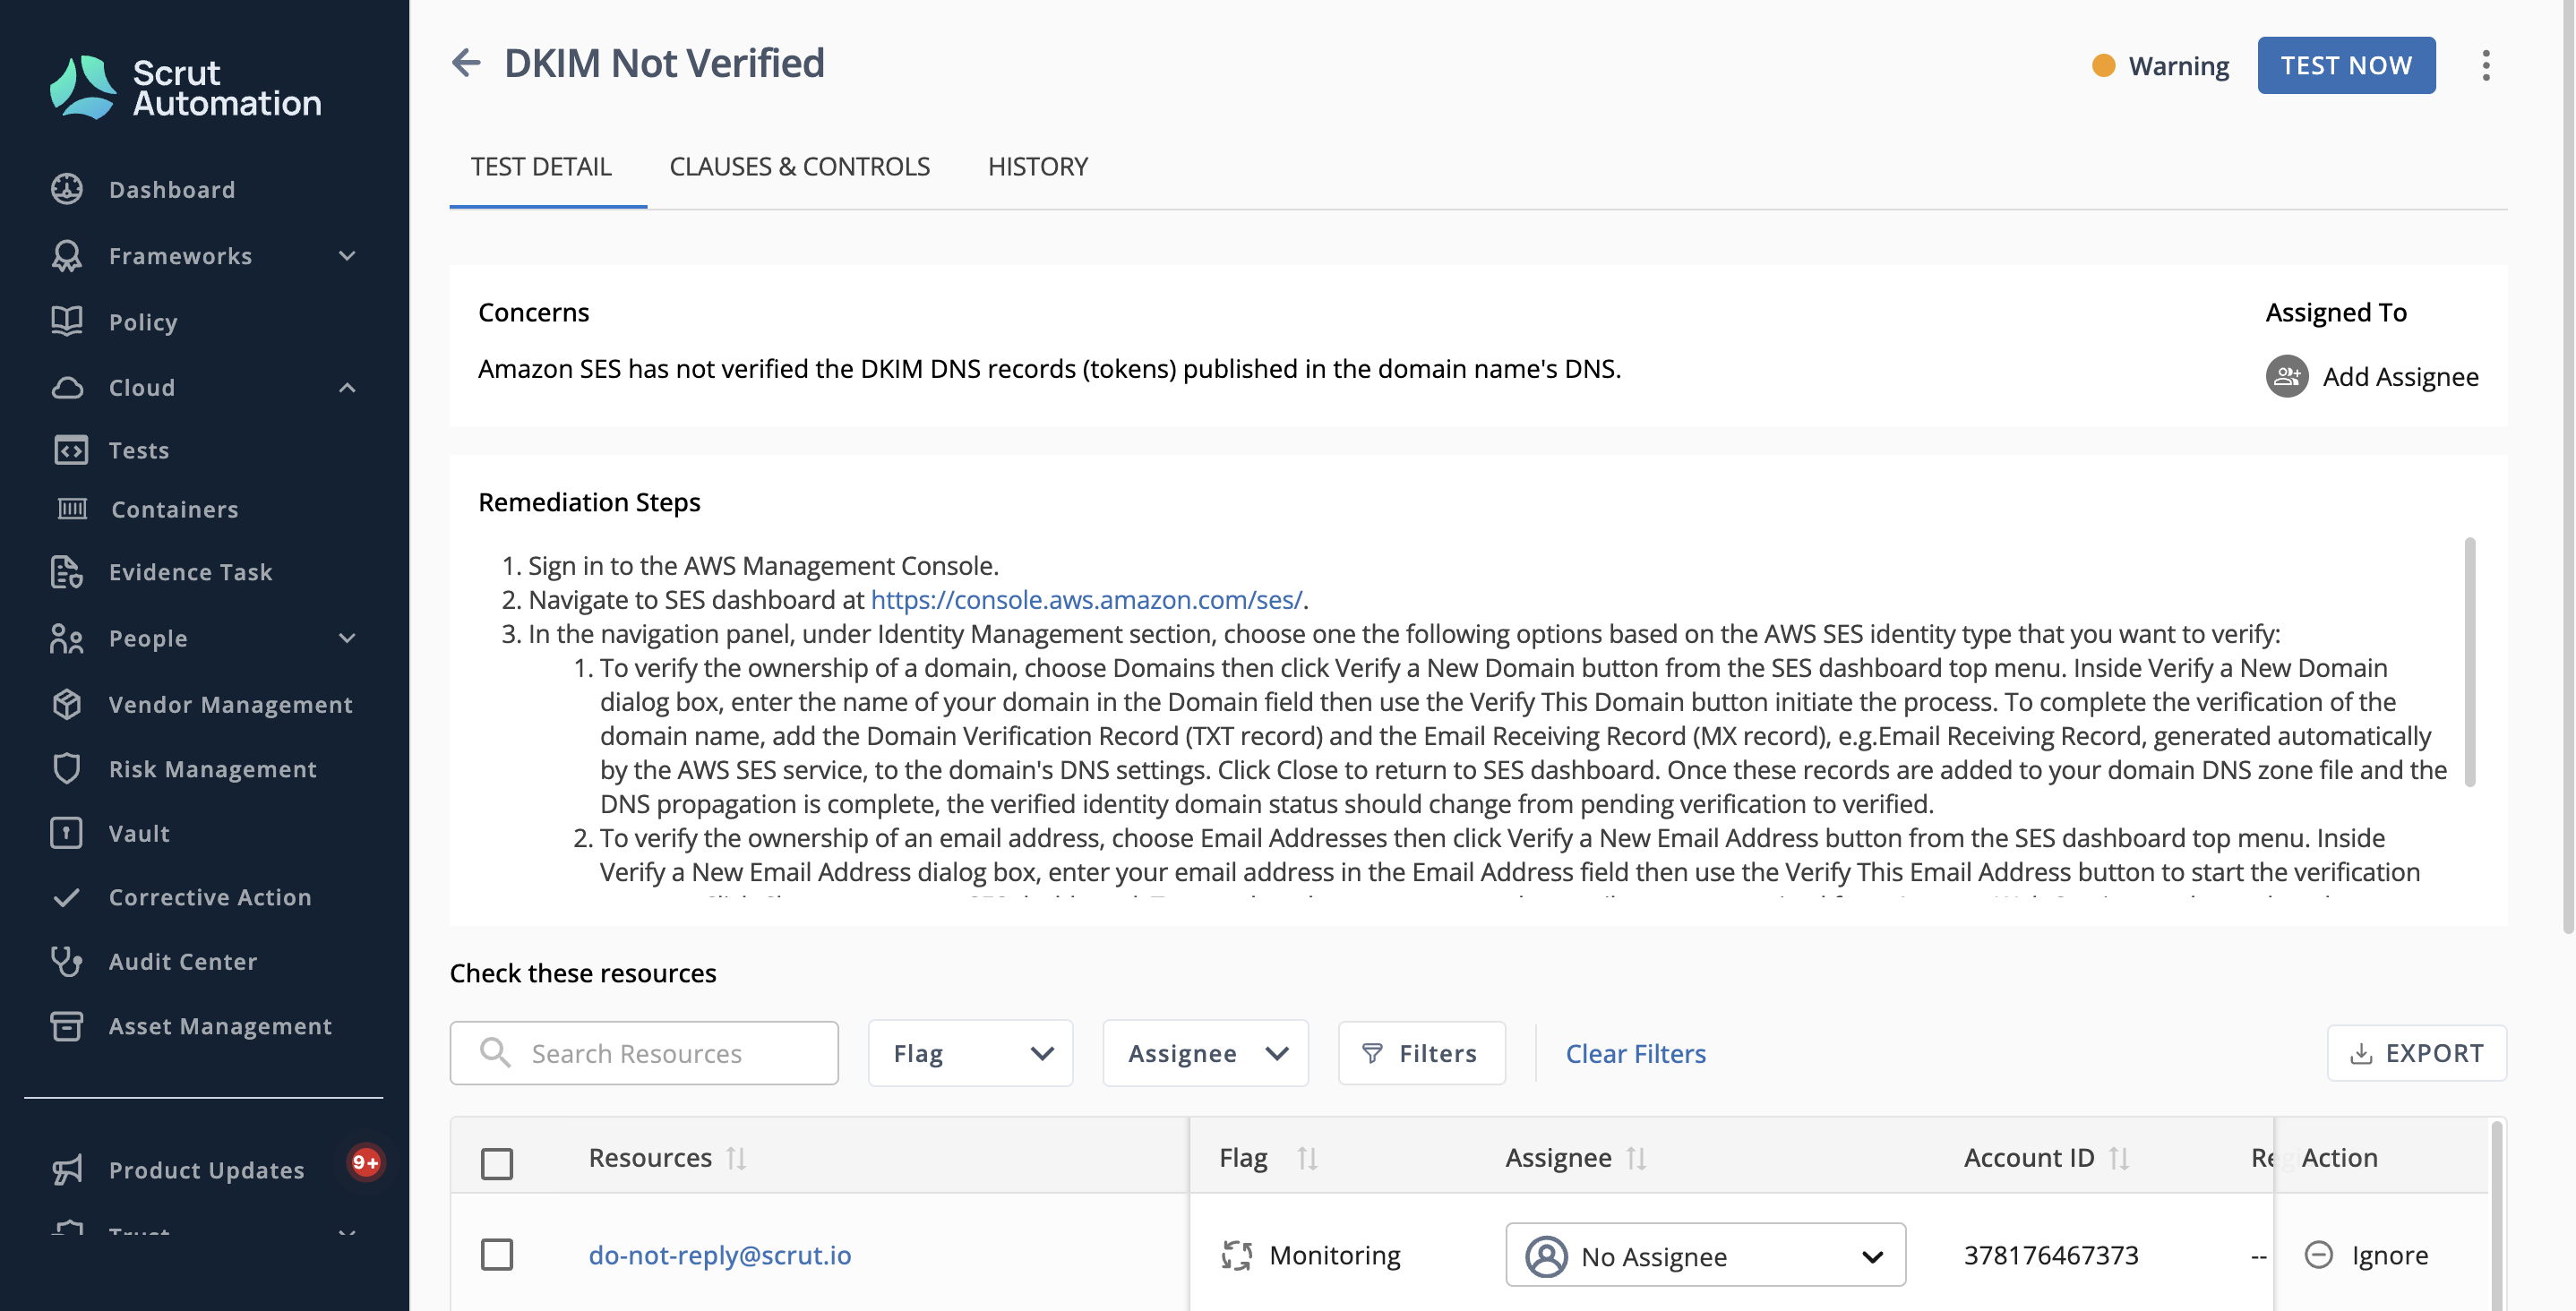Click the TEST NOW button
Viewport: 2576px width, 1311px height.
(2346, 65)
